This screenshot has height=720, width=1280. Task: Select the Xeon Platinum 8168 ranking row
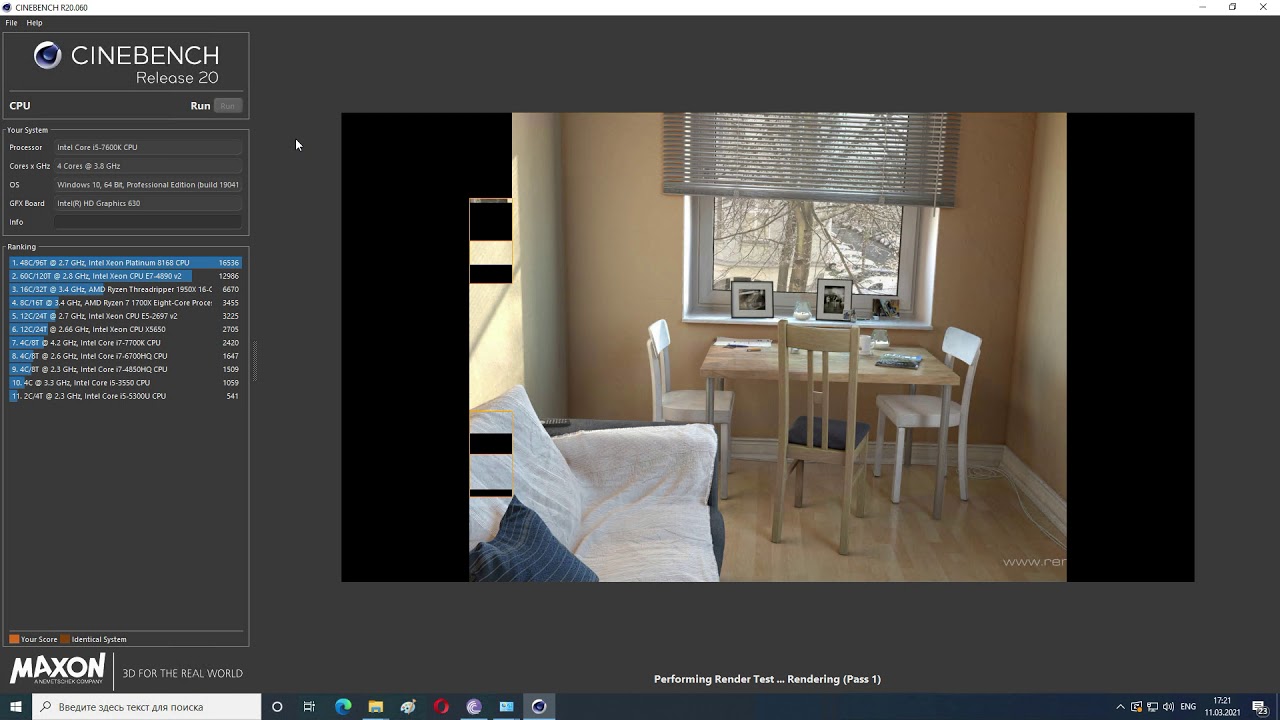125,263
